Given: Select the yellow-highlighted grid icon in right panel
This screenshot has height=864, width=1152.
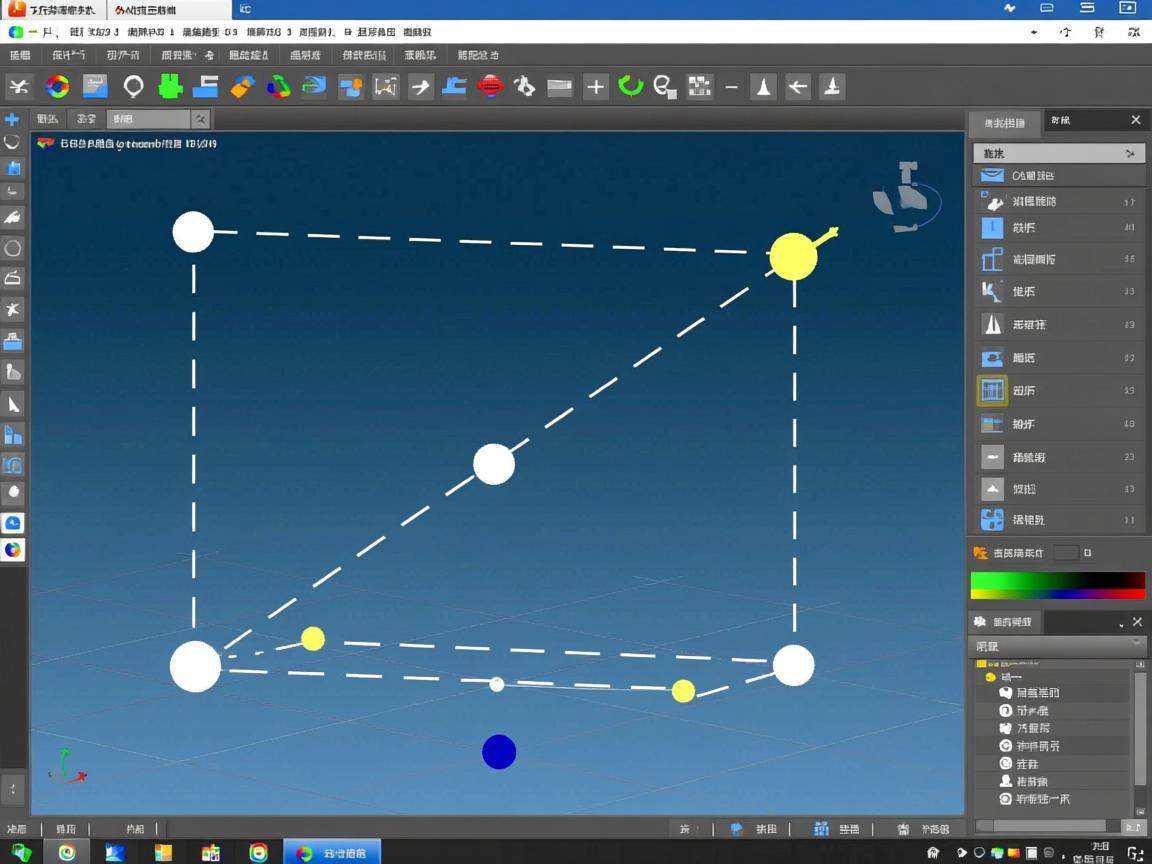Looking at the screenshot, I should (x=991, y=390).
